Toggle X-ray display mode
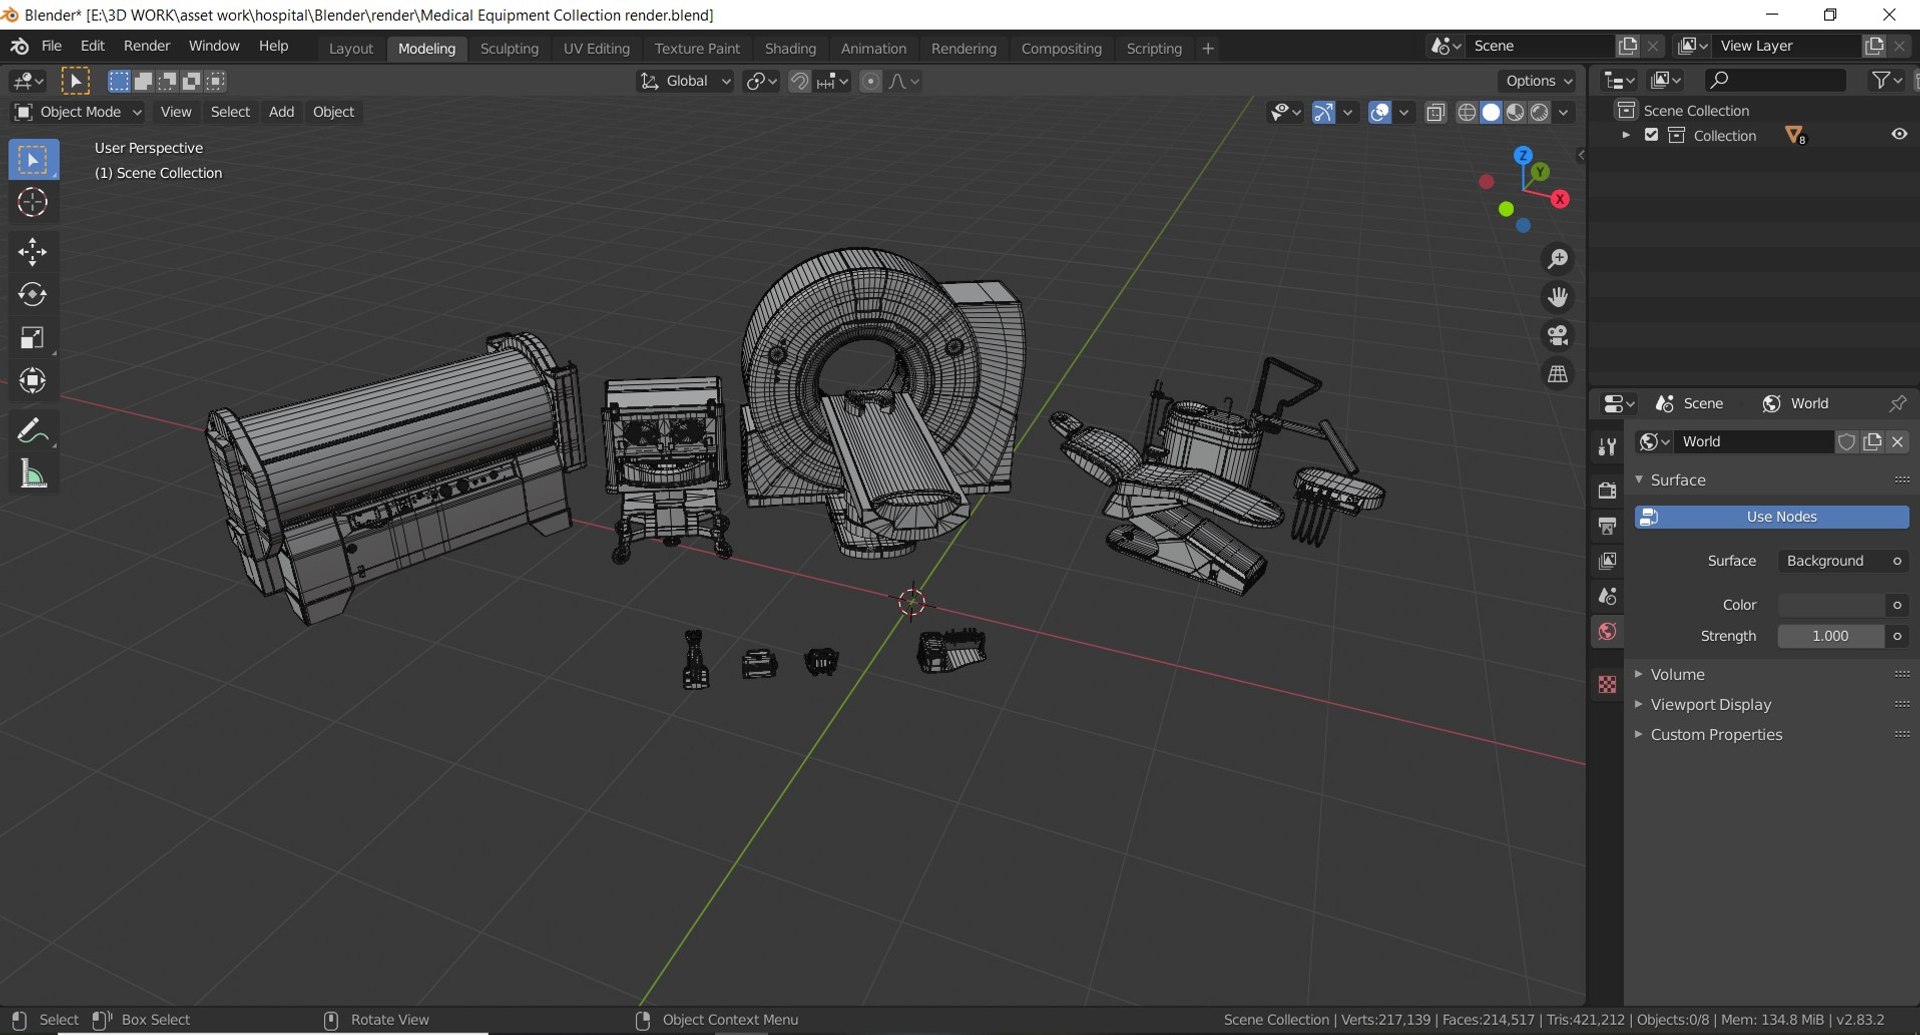 coord(1435,112)
